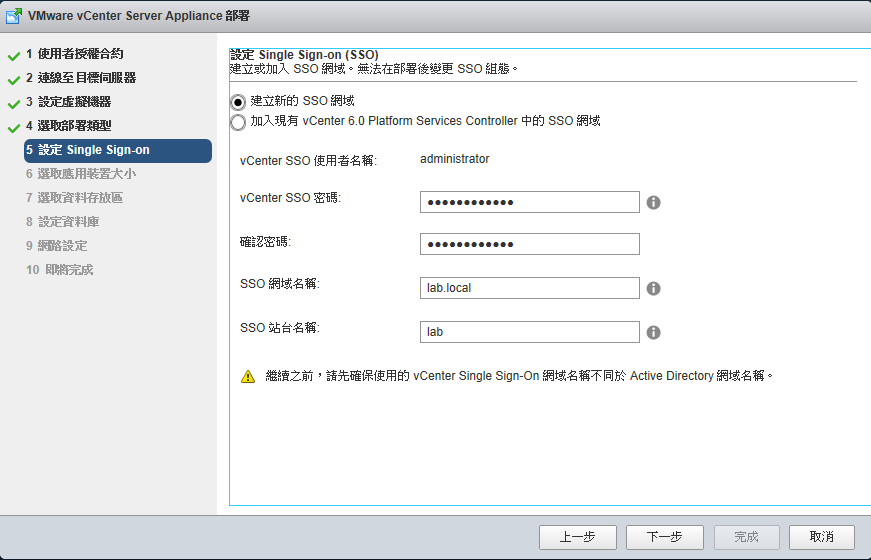Select 加入現有 vCenter 6.0 Platform Services Controller option

pos(238,122)
